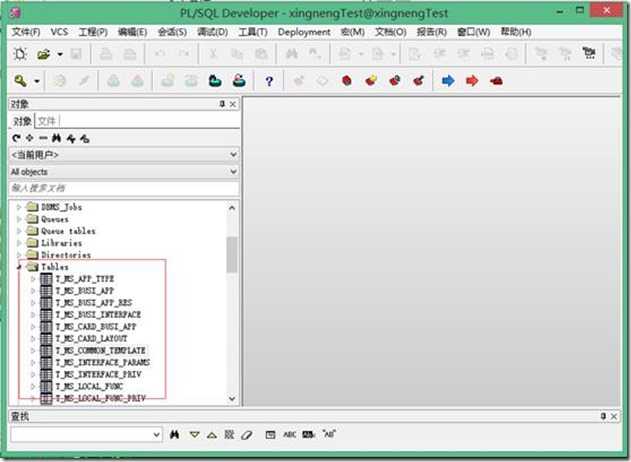Click the tree scrollbar up arrow

coord(232,208)
